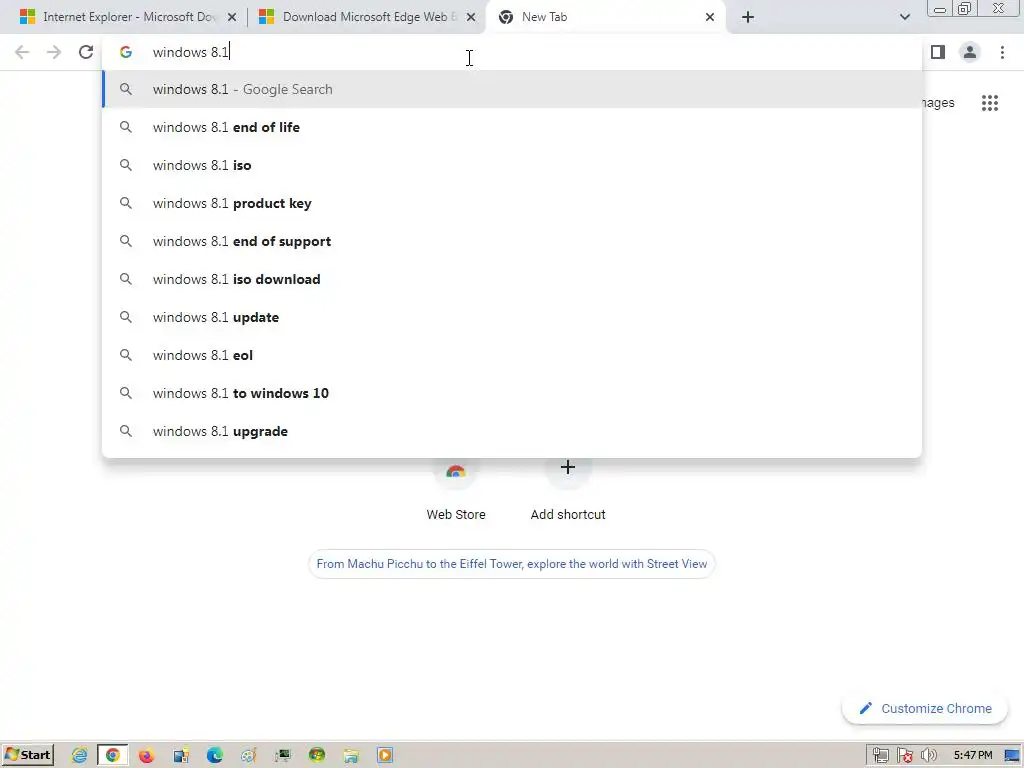Reload the page with the refresh icon
This screenshot has width=1024, height=768.
86,52
